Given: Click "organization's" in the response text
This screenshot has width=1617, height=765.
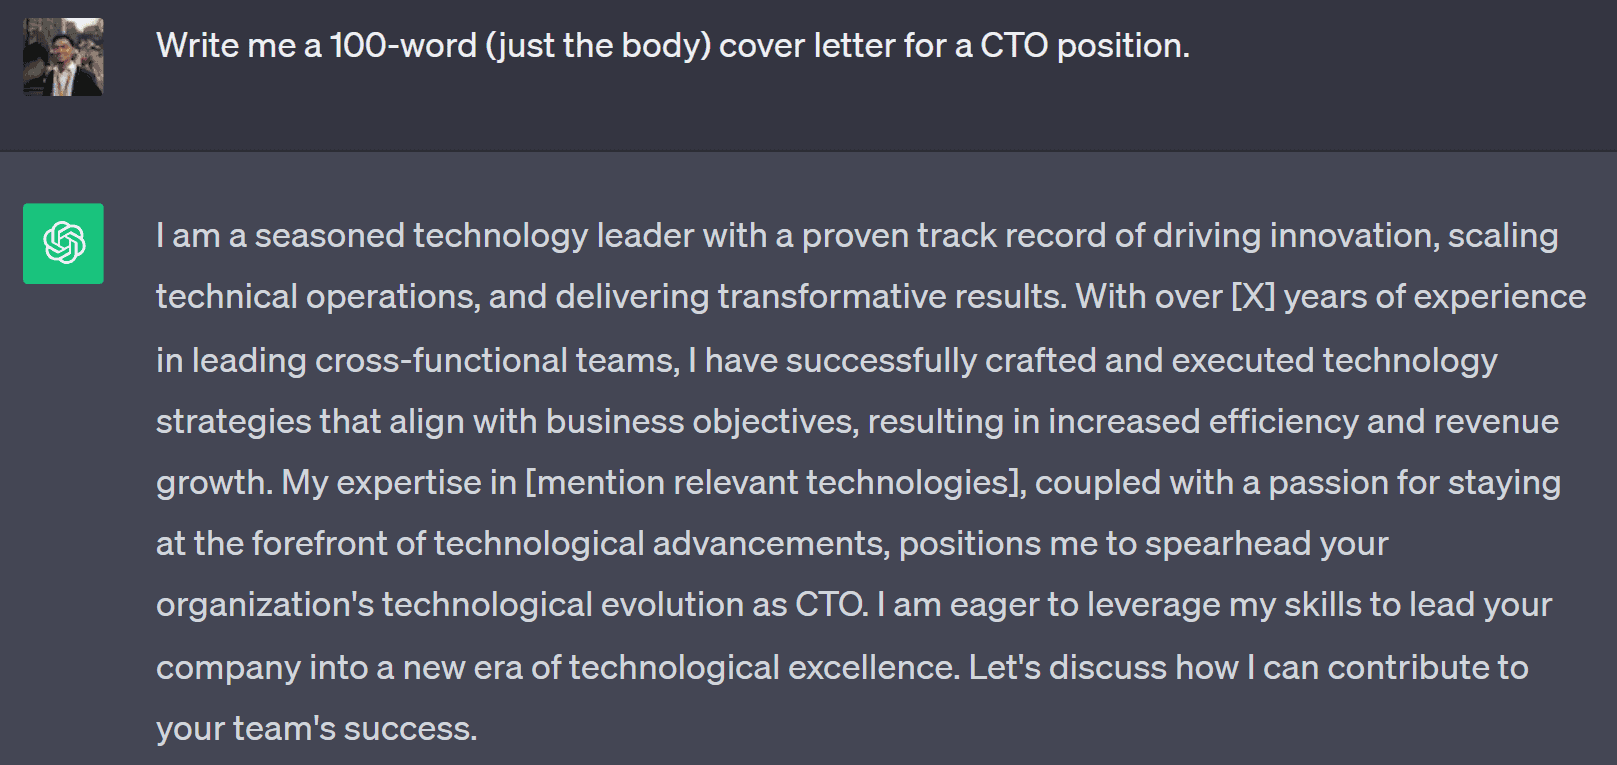Looking at the screenshot, I should [265, 605].
